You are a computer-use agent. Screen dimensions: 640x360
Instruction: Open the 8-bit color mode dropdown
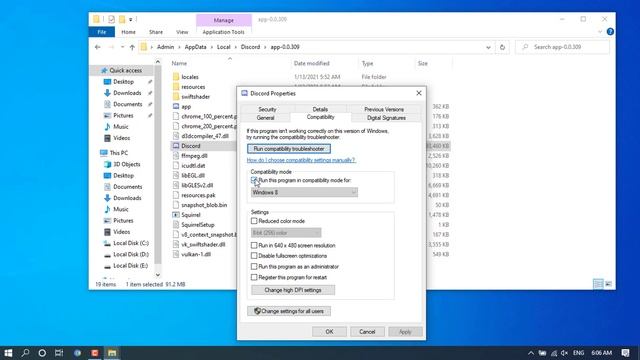pos(286,233)
